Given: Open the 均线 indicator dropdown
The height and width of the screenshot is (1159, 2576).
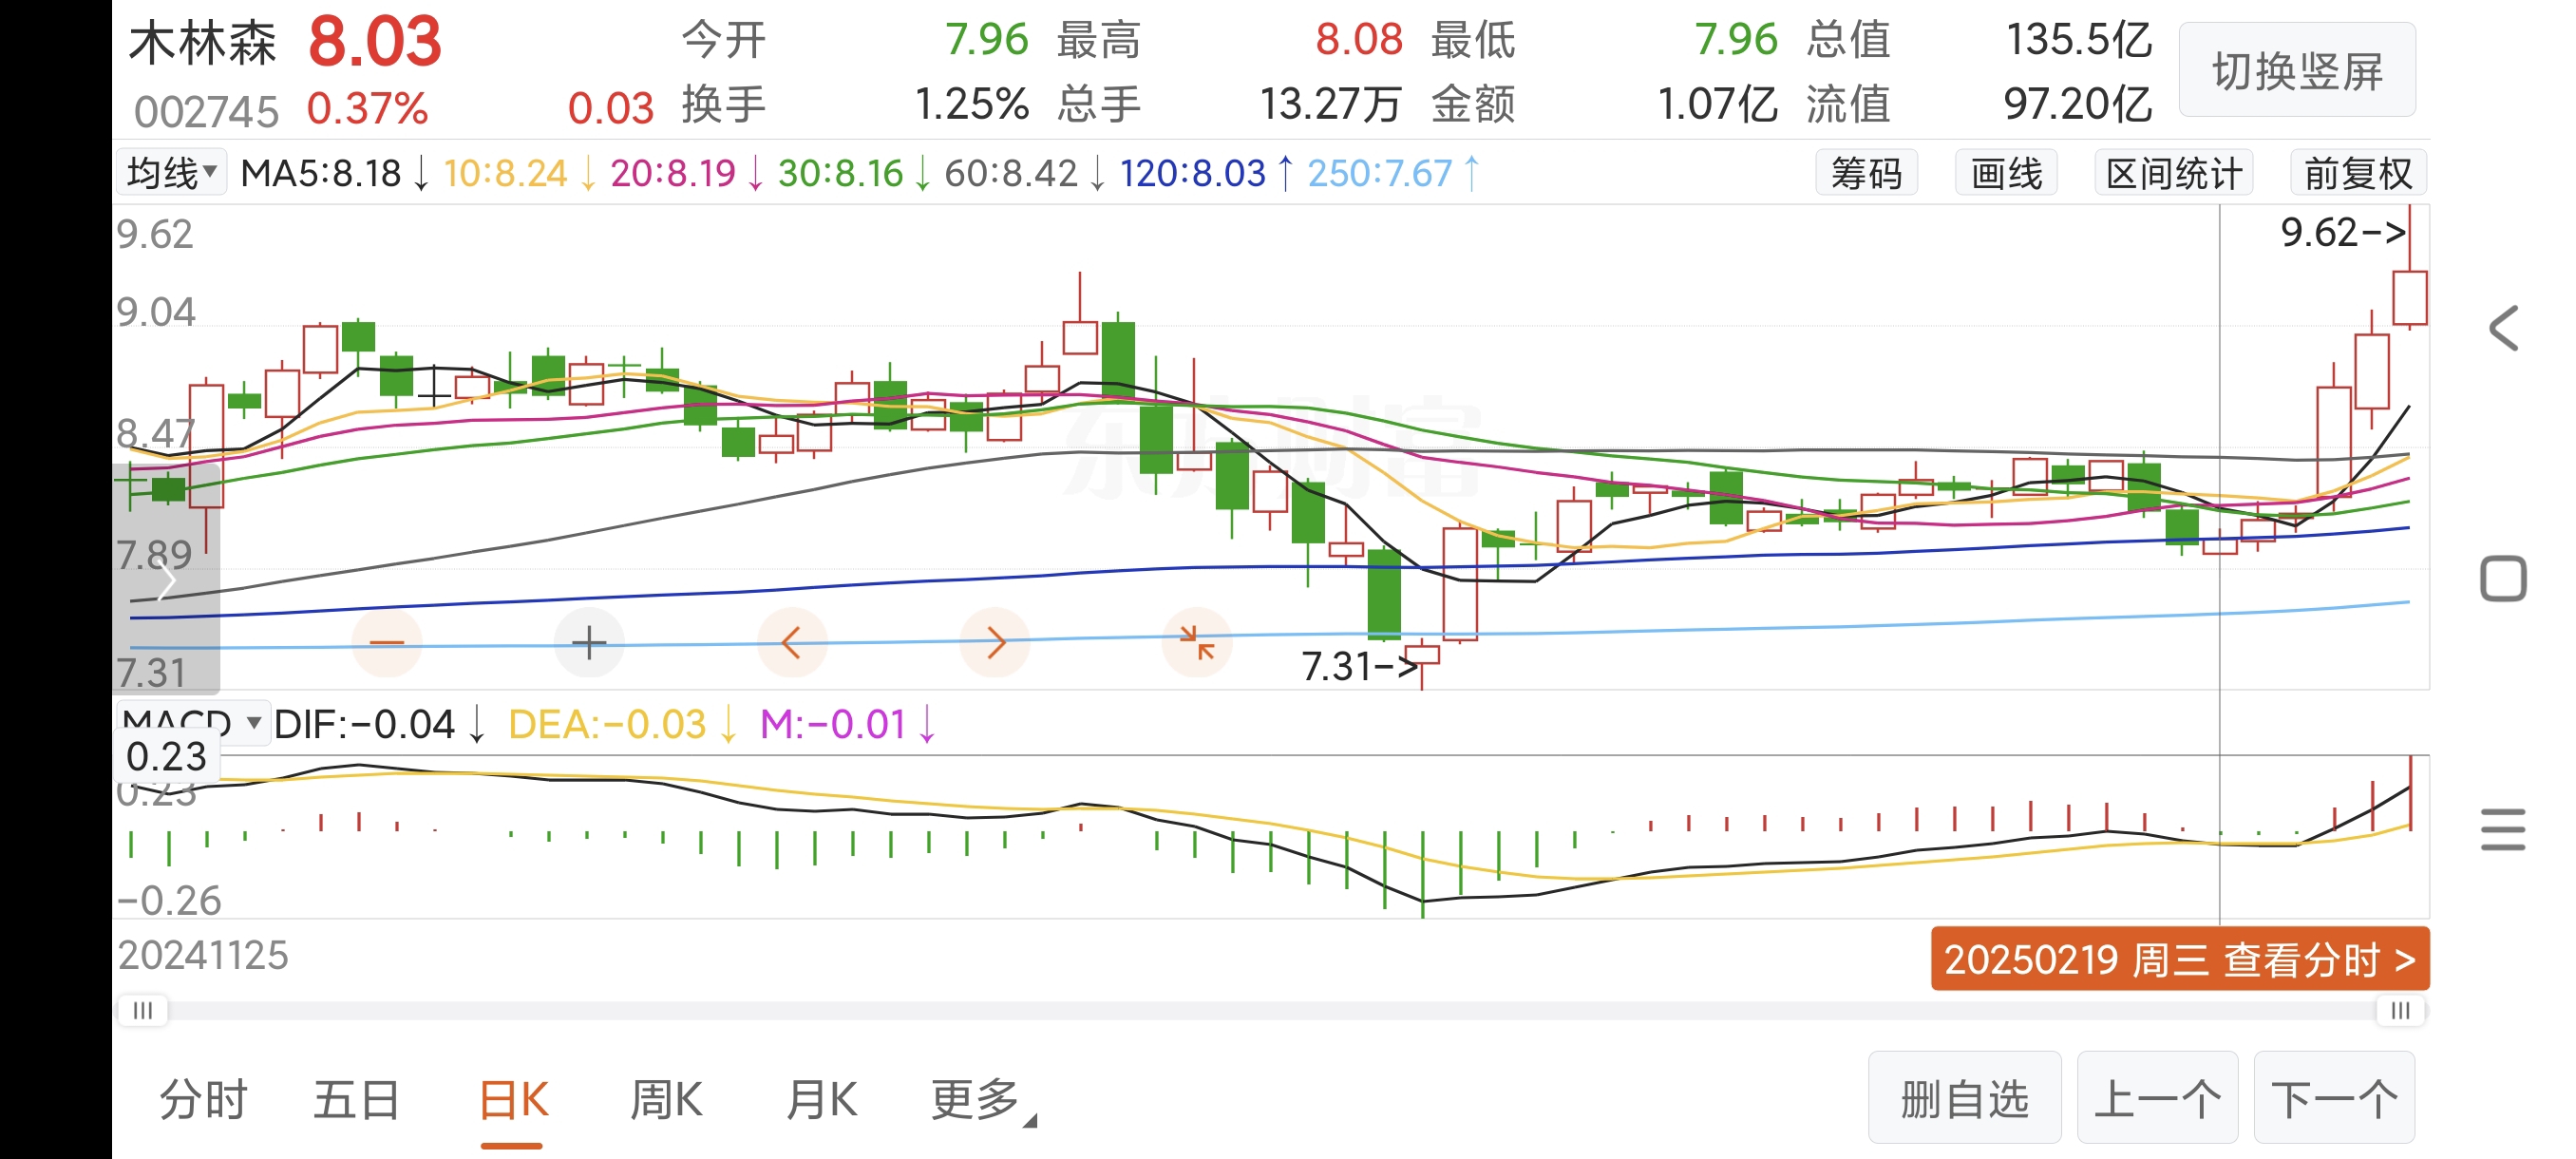Looking at the screenshot, I should [x=171, y=173].
